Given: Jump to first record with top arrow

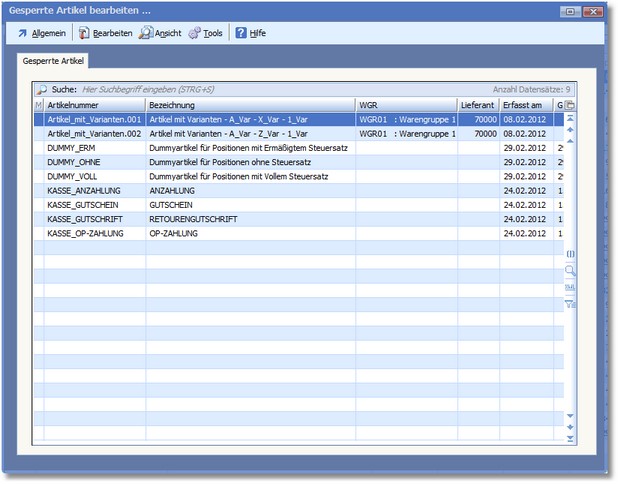Looking at the screenshot, I should click(570, 118).
